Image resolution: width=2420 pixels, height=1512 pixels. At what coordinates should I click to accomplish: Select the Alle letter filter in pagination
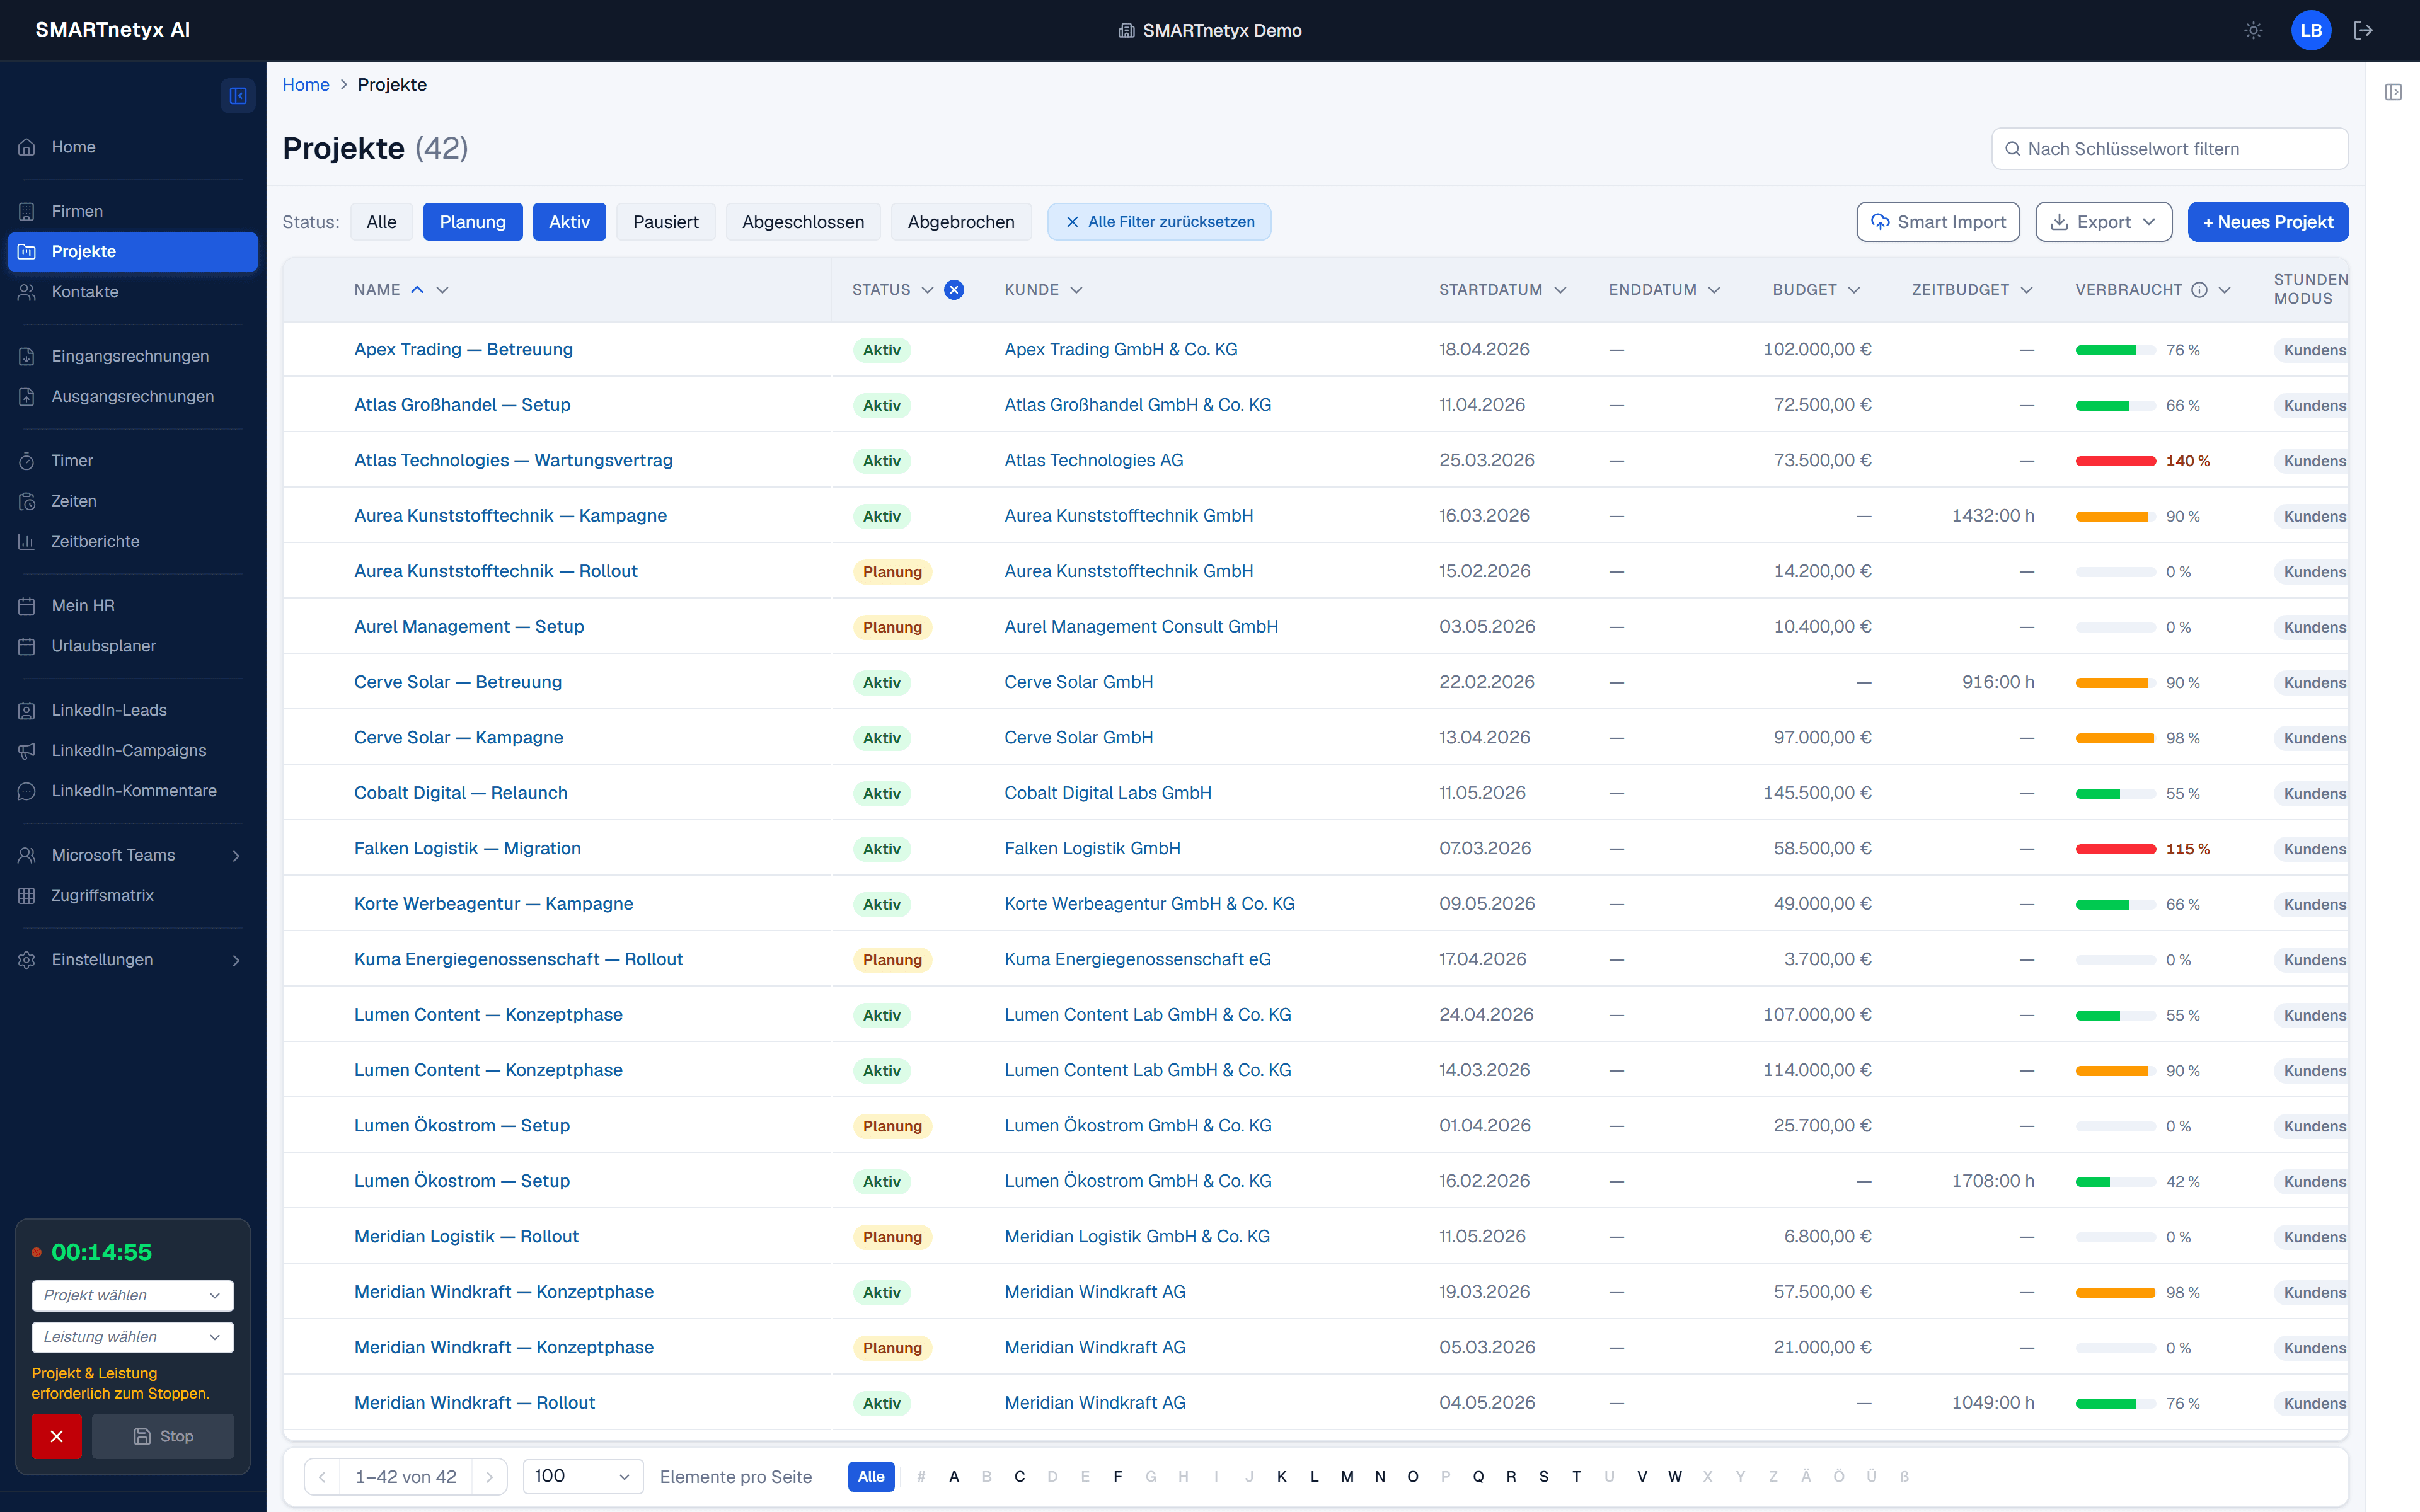[871, 1477]
